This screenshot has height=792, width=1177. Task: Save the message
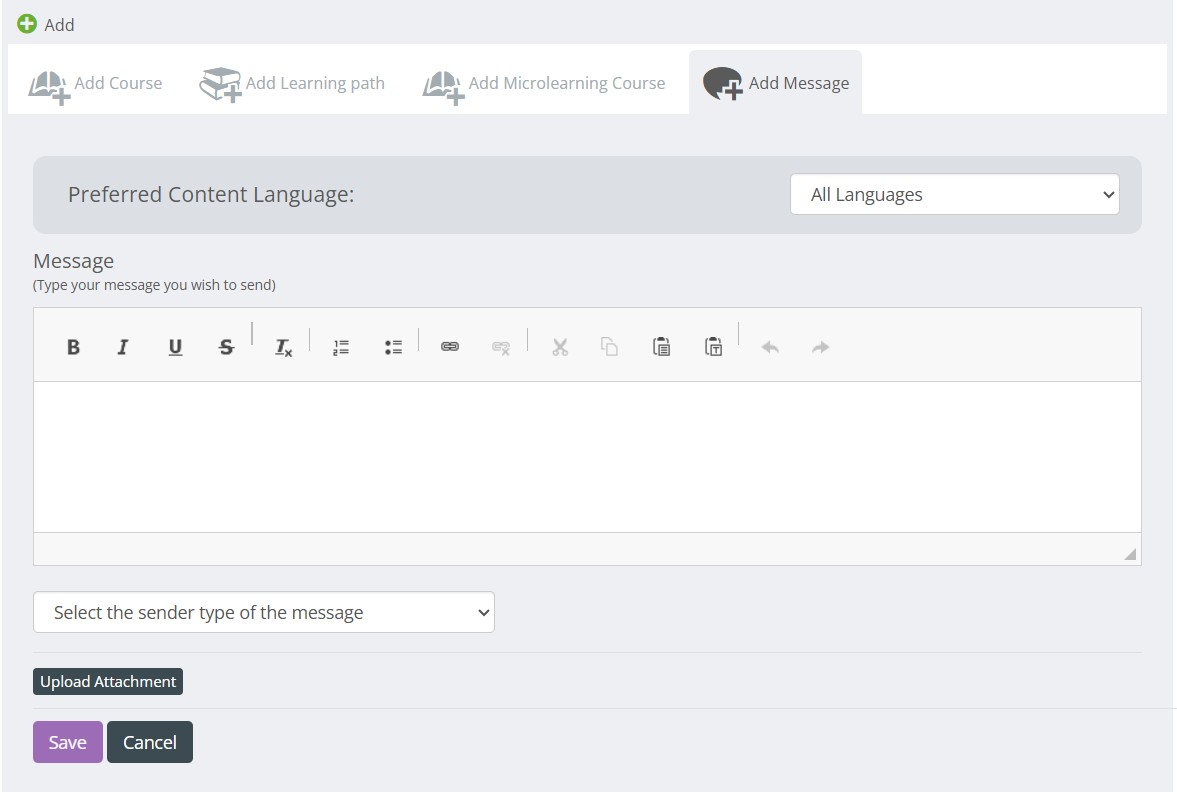click(68, 742)
